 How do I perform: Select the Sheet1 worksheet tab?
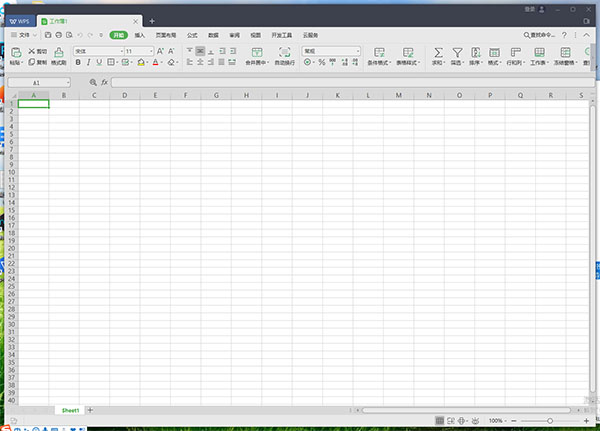pos(70,410)
